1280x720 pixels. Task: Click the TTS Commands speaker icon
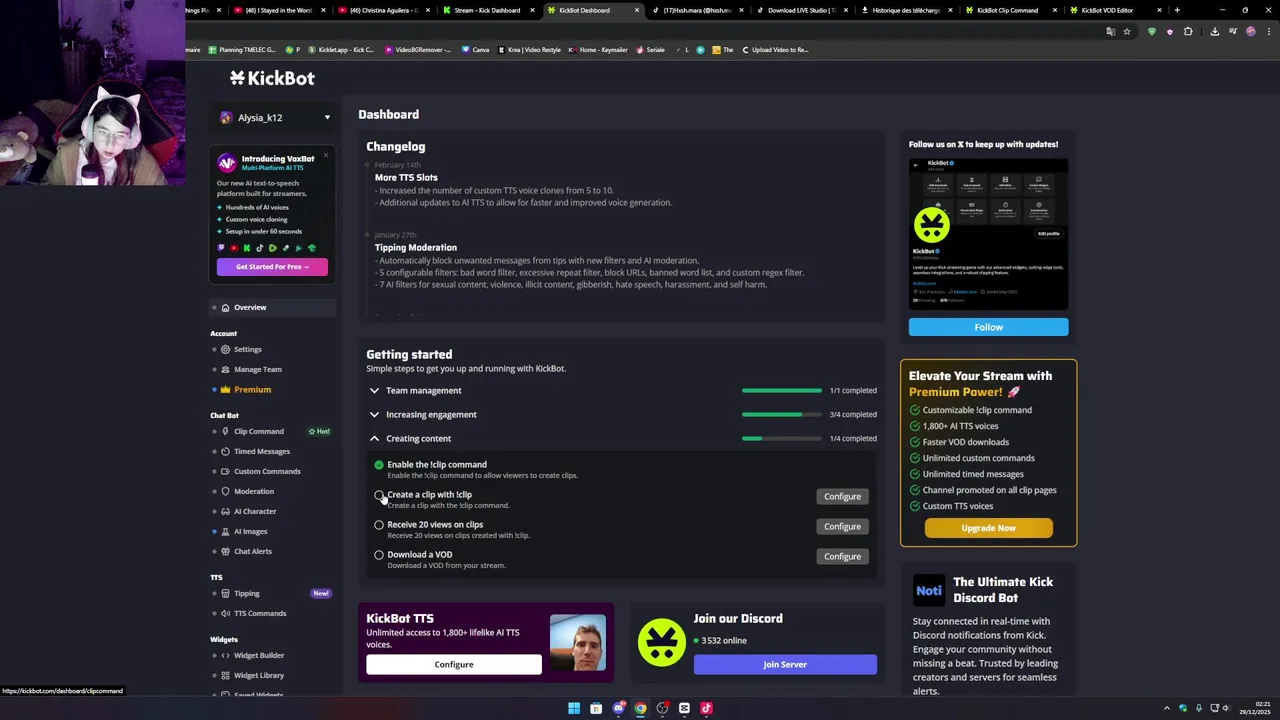click(x=225, y=613)
